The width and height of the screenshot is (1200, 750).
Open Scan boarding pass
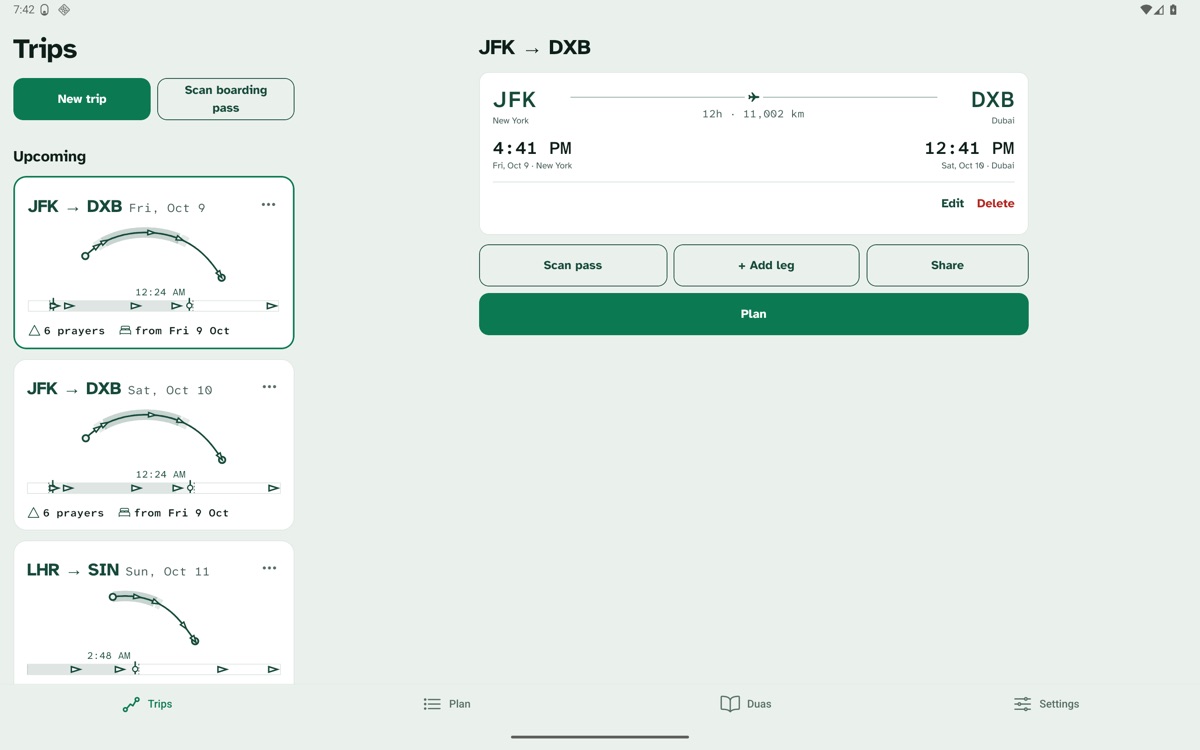pyautogui.click(x=226, y=99)
